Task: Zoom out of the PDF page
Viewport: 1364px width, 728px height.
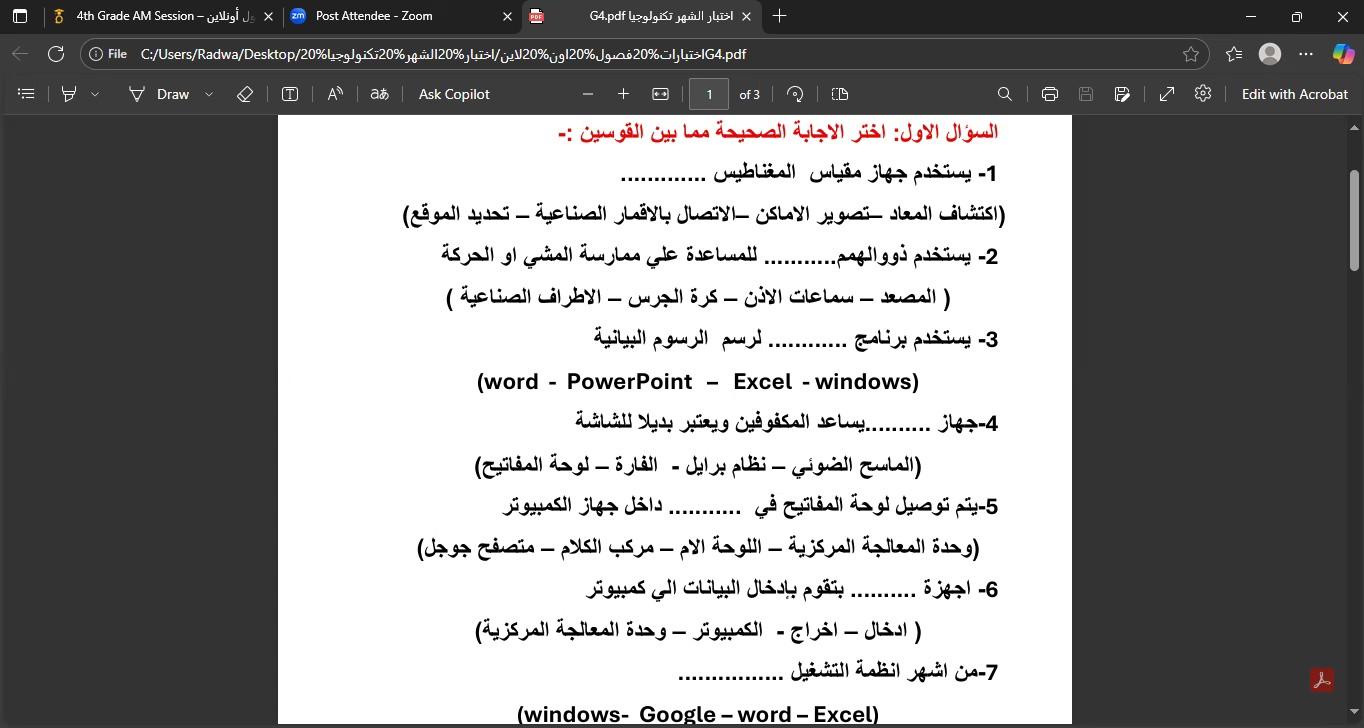Action: pos(588,94)
